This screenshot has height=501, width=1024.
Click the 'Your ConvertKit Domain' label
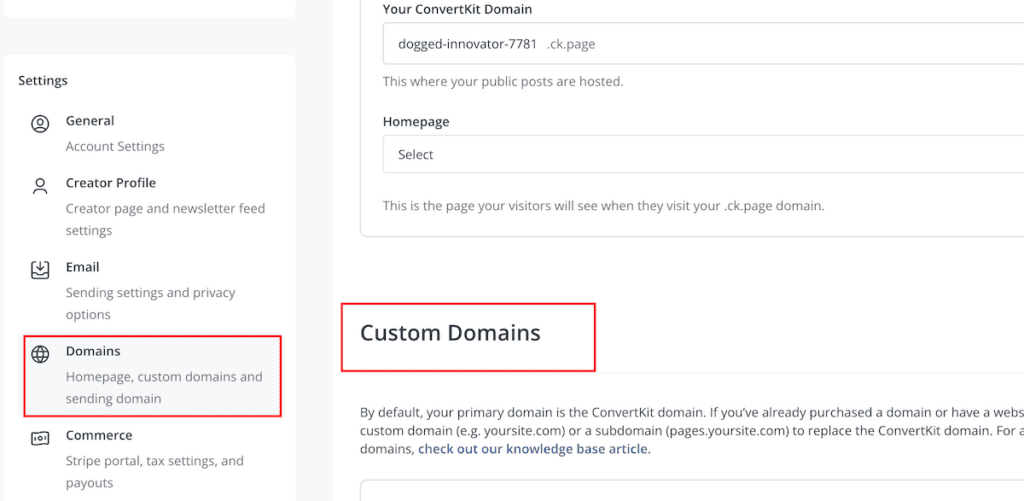[457, 9]
